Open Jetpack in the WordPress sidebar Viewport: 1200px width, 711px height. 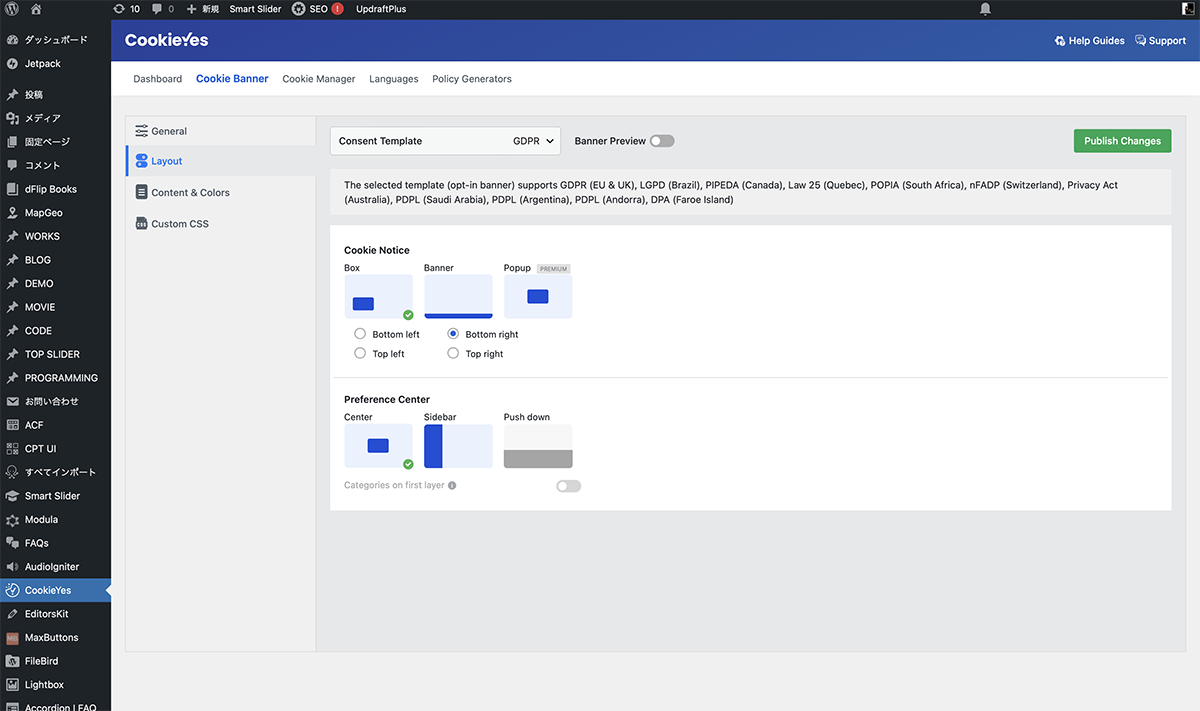click(x=42, y=64)
